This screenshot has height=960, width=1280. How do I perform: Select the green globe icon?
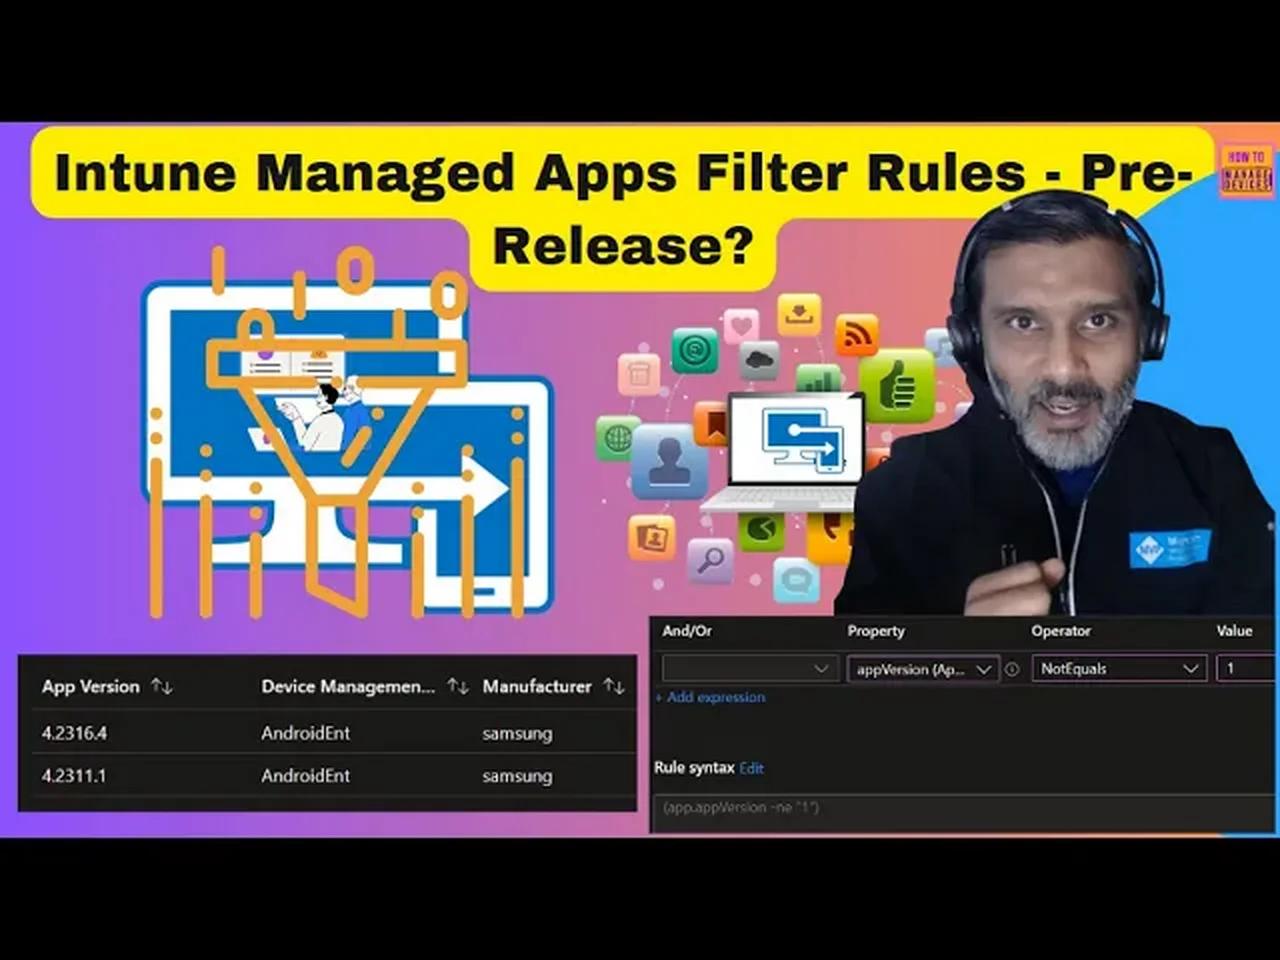(x=618, y=436)
